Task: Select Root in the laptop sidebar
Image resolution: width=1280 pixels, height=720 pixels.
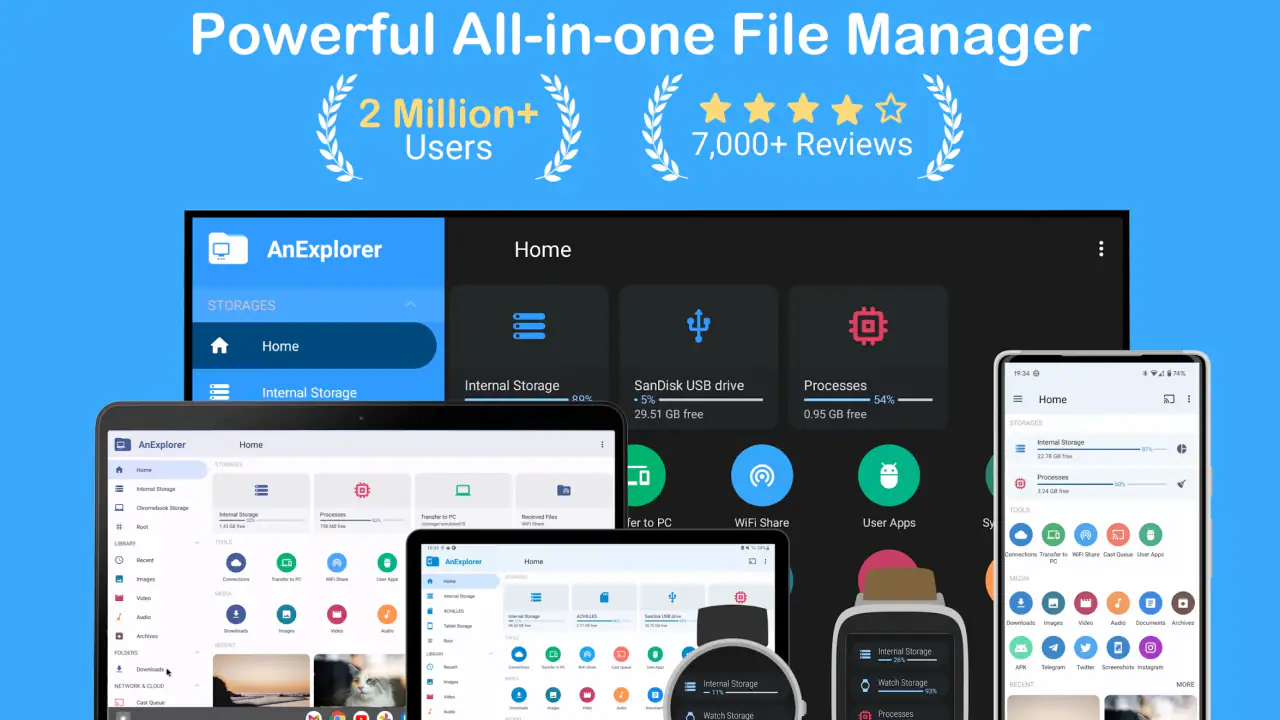Action: [x=160, y=526]
